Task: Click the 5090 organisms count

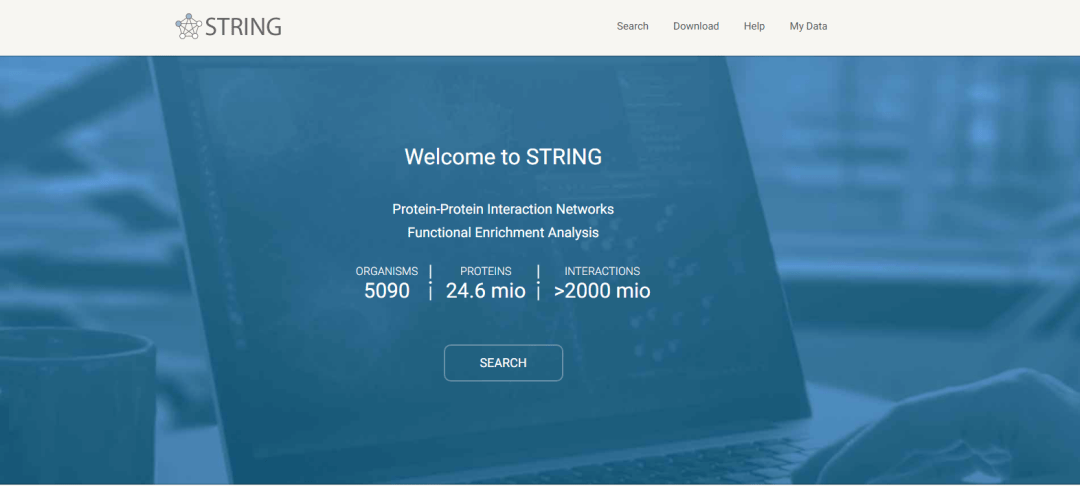Action: [386, 291]
